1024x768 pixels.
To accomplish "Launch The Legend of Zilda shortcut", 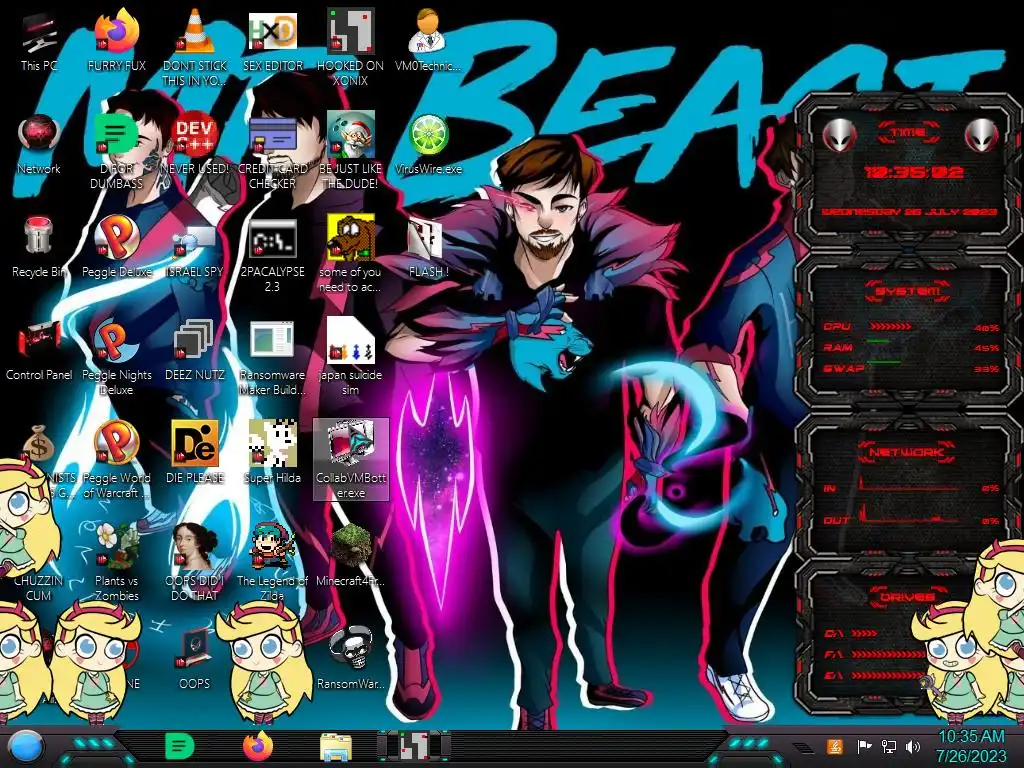I will point(272,562).
